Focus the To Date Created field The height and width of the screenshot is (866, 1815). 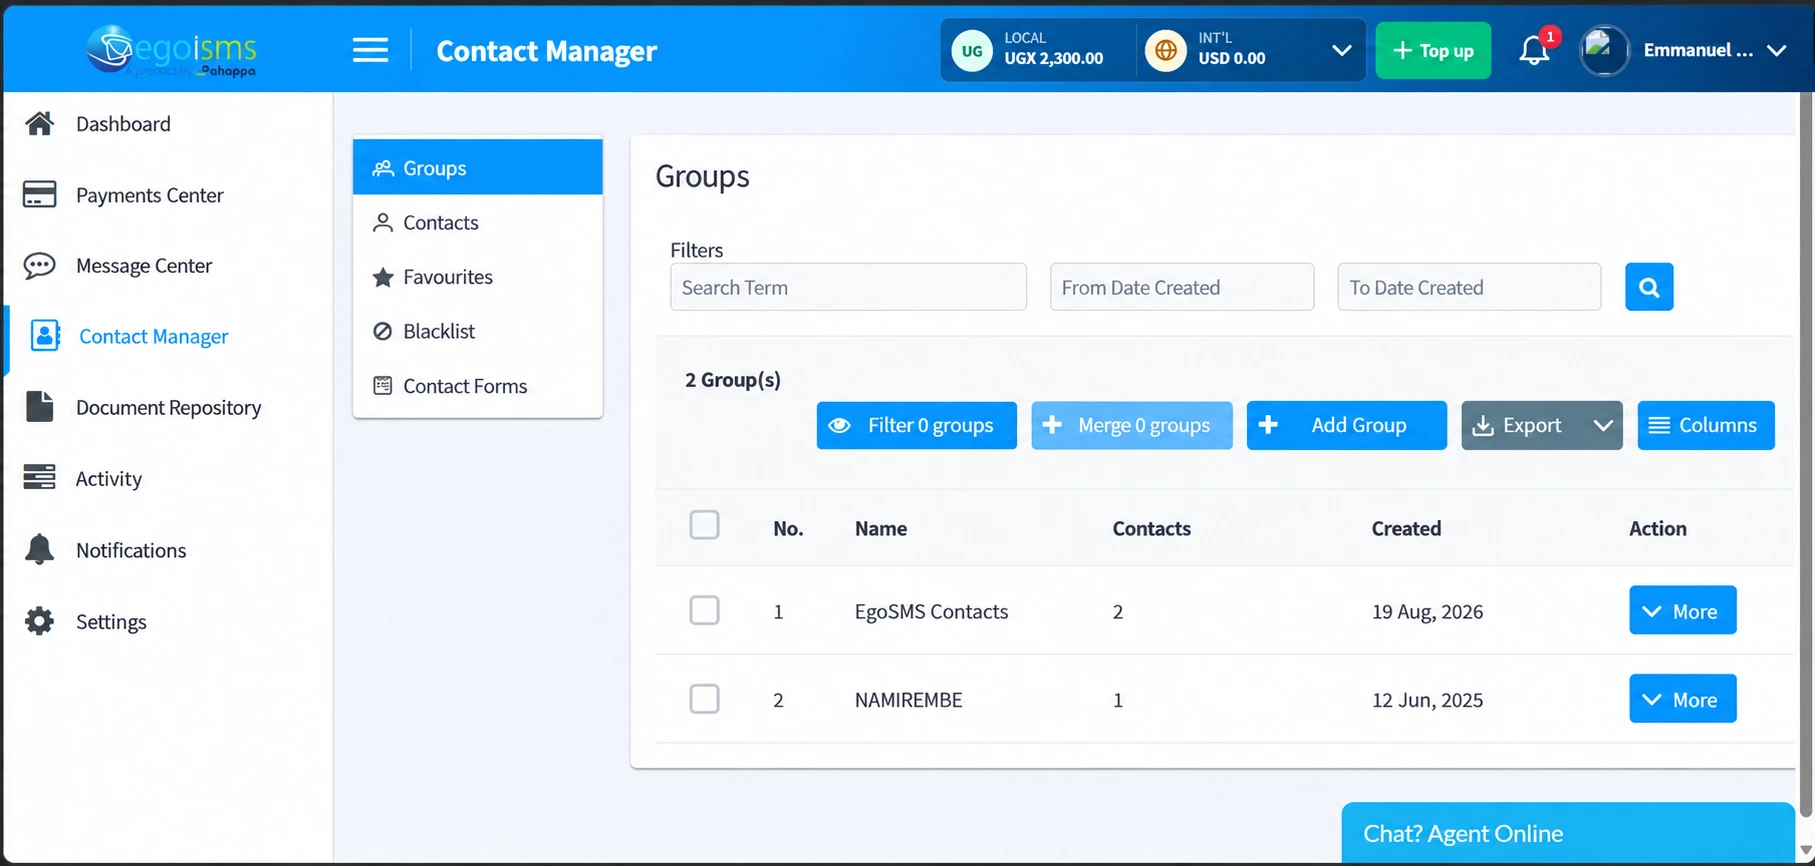[x=1469, y=287]
